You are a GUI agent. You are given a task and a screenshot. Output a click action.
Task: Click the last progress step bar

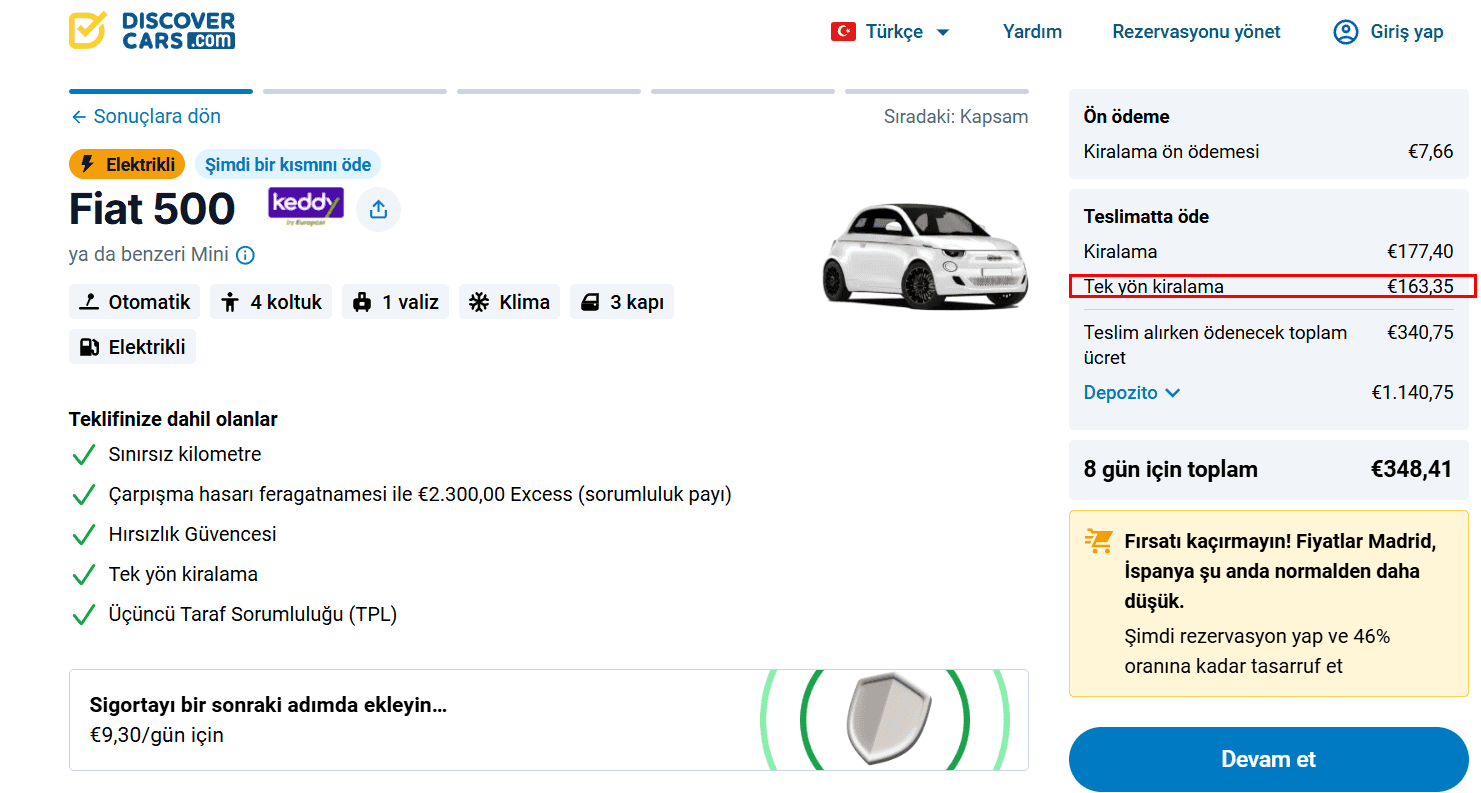tap(936, 91)
